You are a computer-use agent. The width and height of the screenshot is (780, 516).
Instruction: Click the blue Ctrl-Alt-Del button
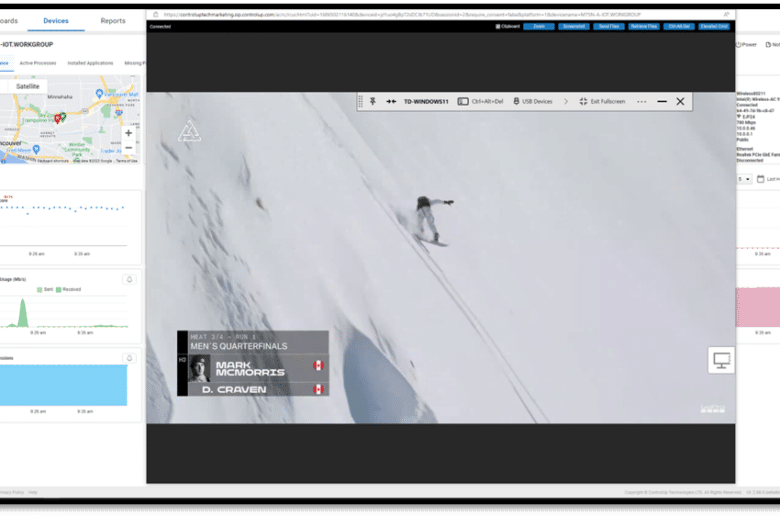pos(679,26)
